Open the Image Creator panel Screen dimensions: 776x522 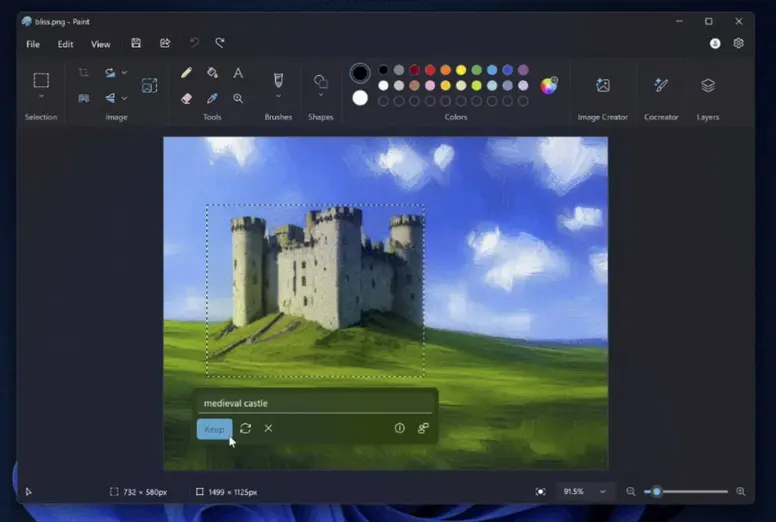(603, 86)
